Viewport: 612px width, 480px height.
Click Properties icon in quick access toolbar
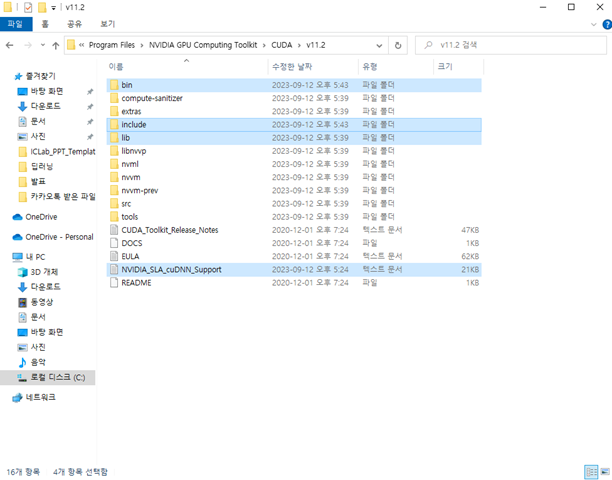(28, 7)
